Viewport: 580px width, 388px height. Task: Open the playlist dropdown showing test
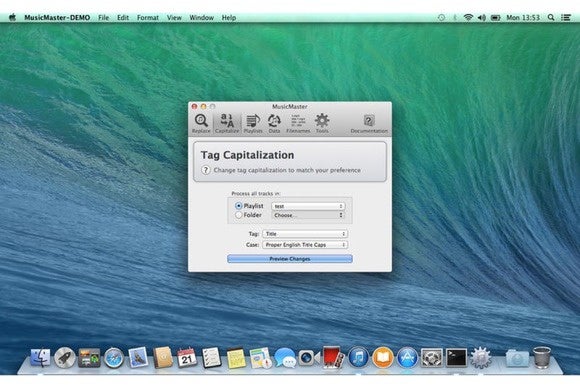[308, 206]
